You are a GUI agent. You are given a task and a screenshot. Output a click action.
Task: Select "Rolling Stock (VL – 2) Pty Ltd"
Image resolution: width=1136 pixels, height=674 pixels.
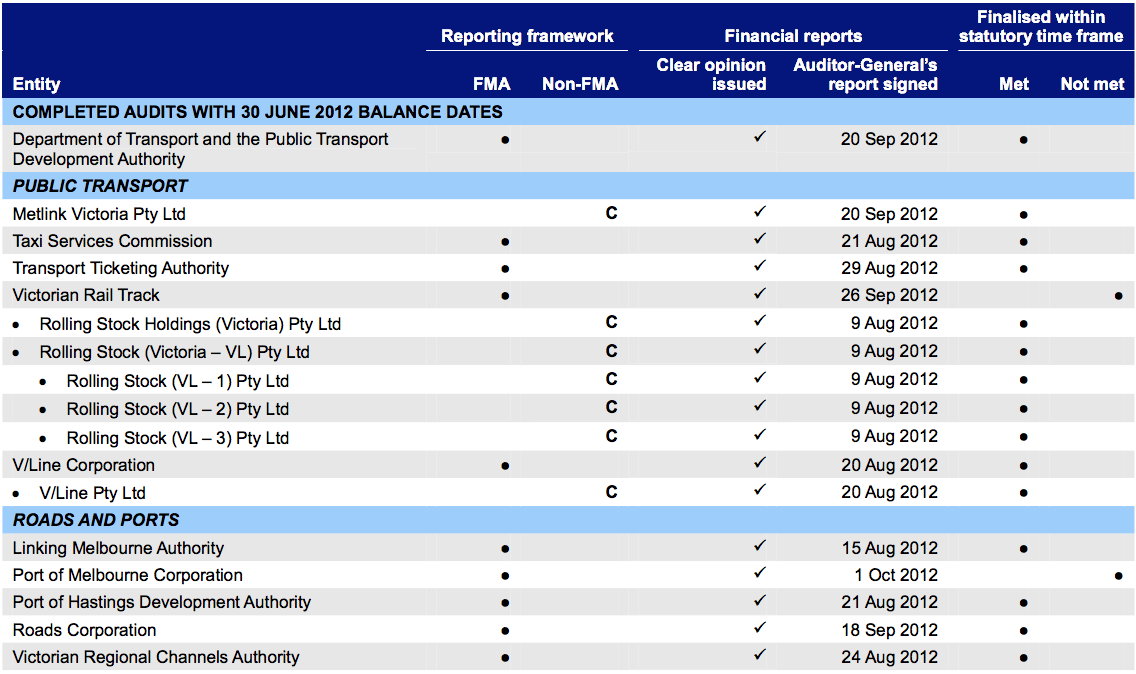[178, 409]
